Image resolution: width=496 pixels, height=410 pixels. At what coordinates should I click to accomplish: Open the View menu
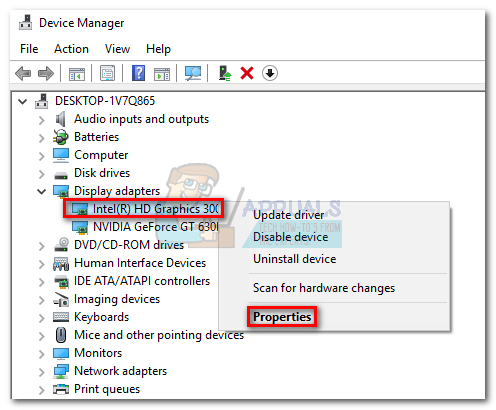click(117, 49)
